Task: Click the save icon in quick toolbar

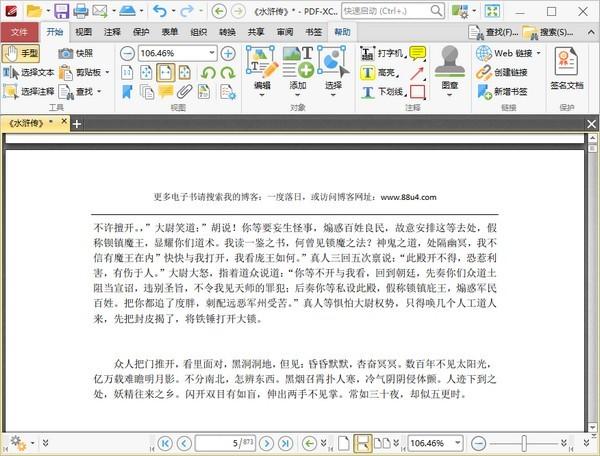Action: tap(62, 11)
